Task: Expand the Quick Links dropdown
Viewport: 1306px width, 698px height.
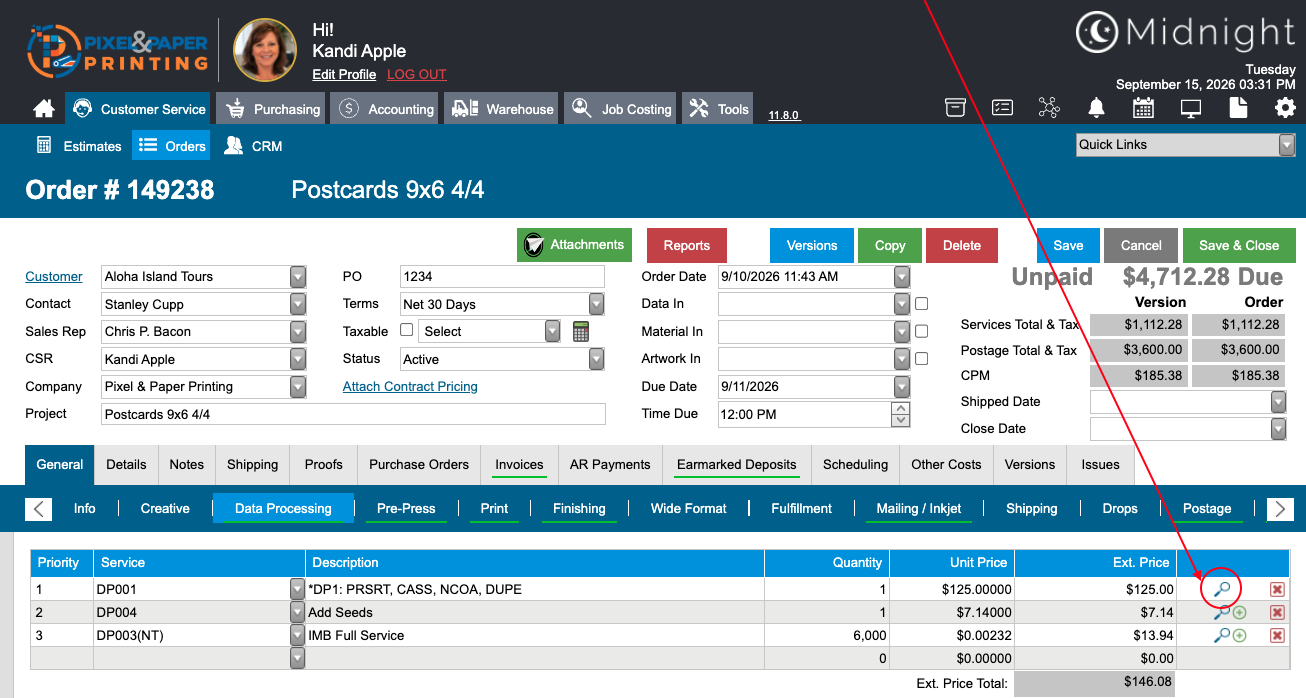Action: [x=1185, y=144]
